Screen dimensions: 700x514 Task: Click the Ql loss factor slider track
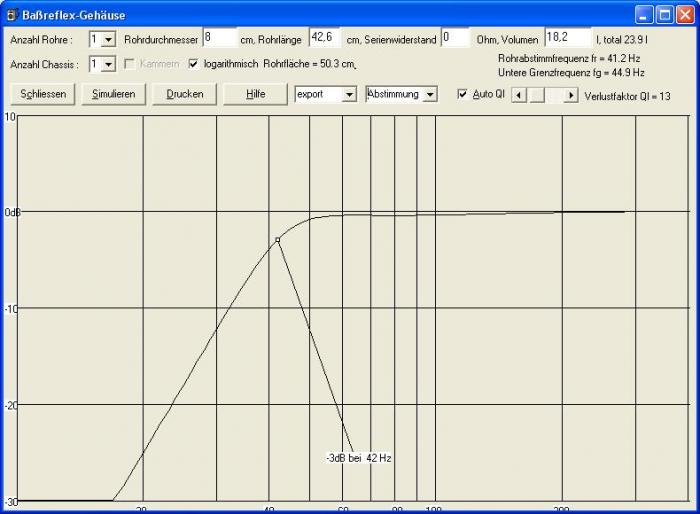pos(550,95)
